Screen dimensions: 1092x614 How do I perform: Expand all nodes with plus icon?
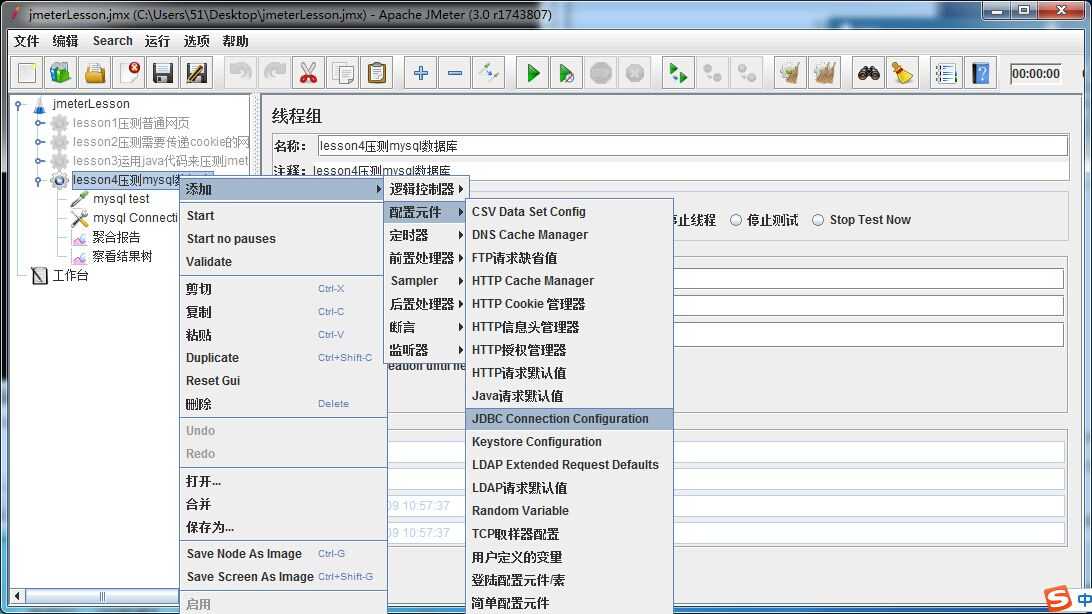(x=420, y=73)
